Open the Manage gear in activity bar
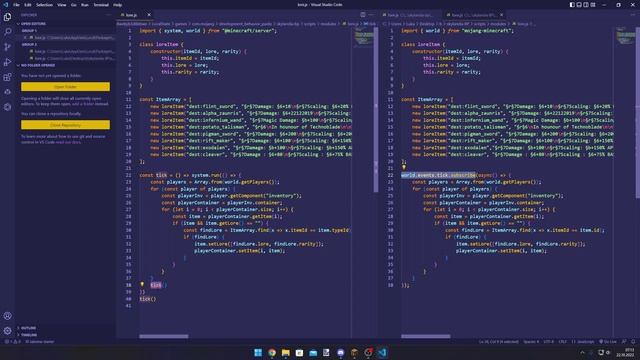640x360 pixels. point(7,331)
